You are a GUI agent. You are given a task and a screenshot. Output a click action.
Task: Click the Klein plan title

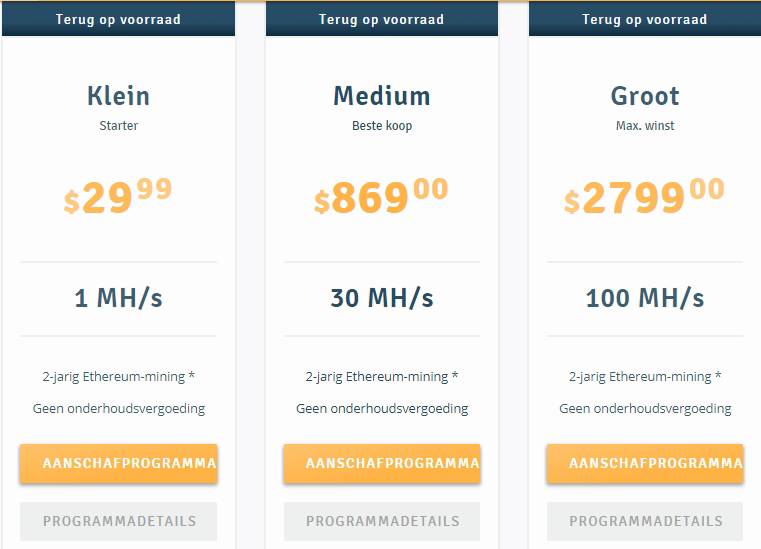tap(118, 96)
